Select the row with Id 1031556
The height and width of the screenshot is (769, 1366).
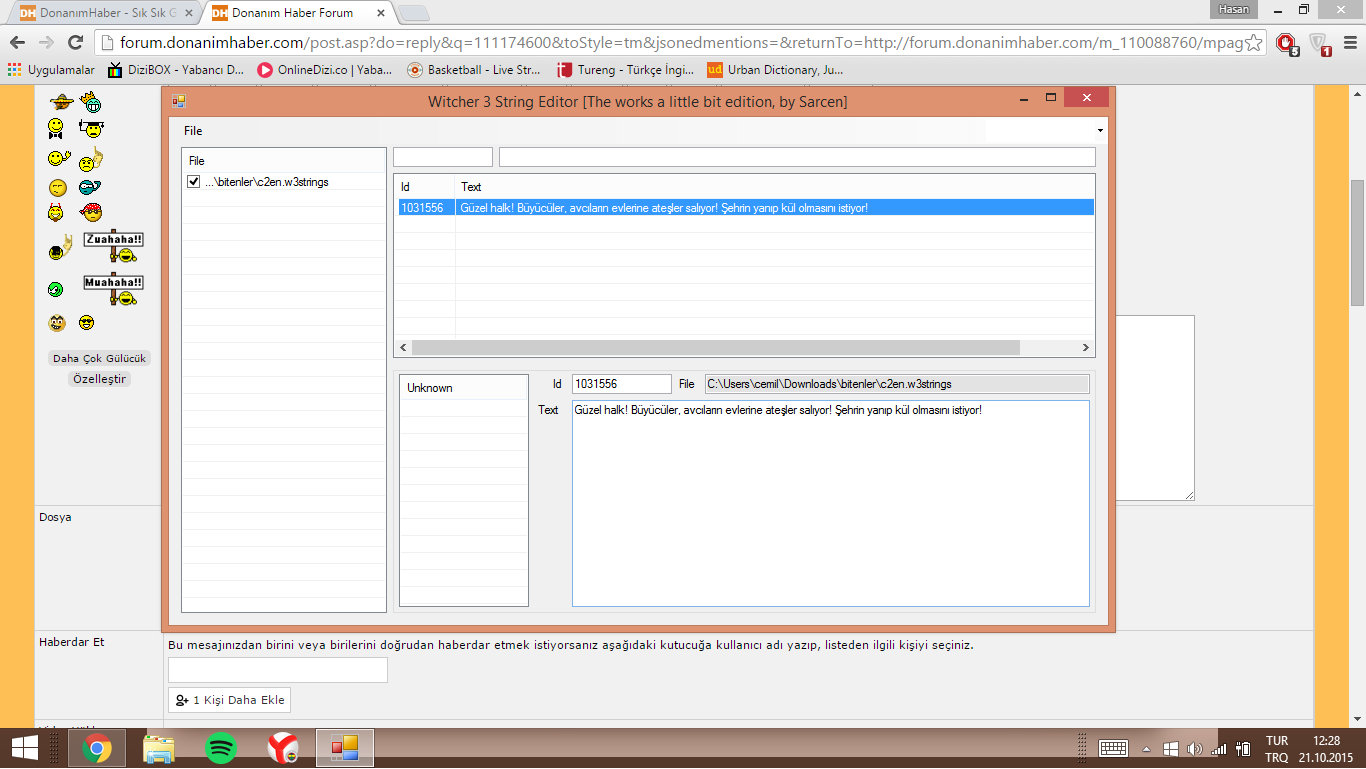pyautogui.click(x=744, y=207)
